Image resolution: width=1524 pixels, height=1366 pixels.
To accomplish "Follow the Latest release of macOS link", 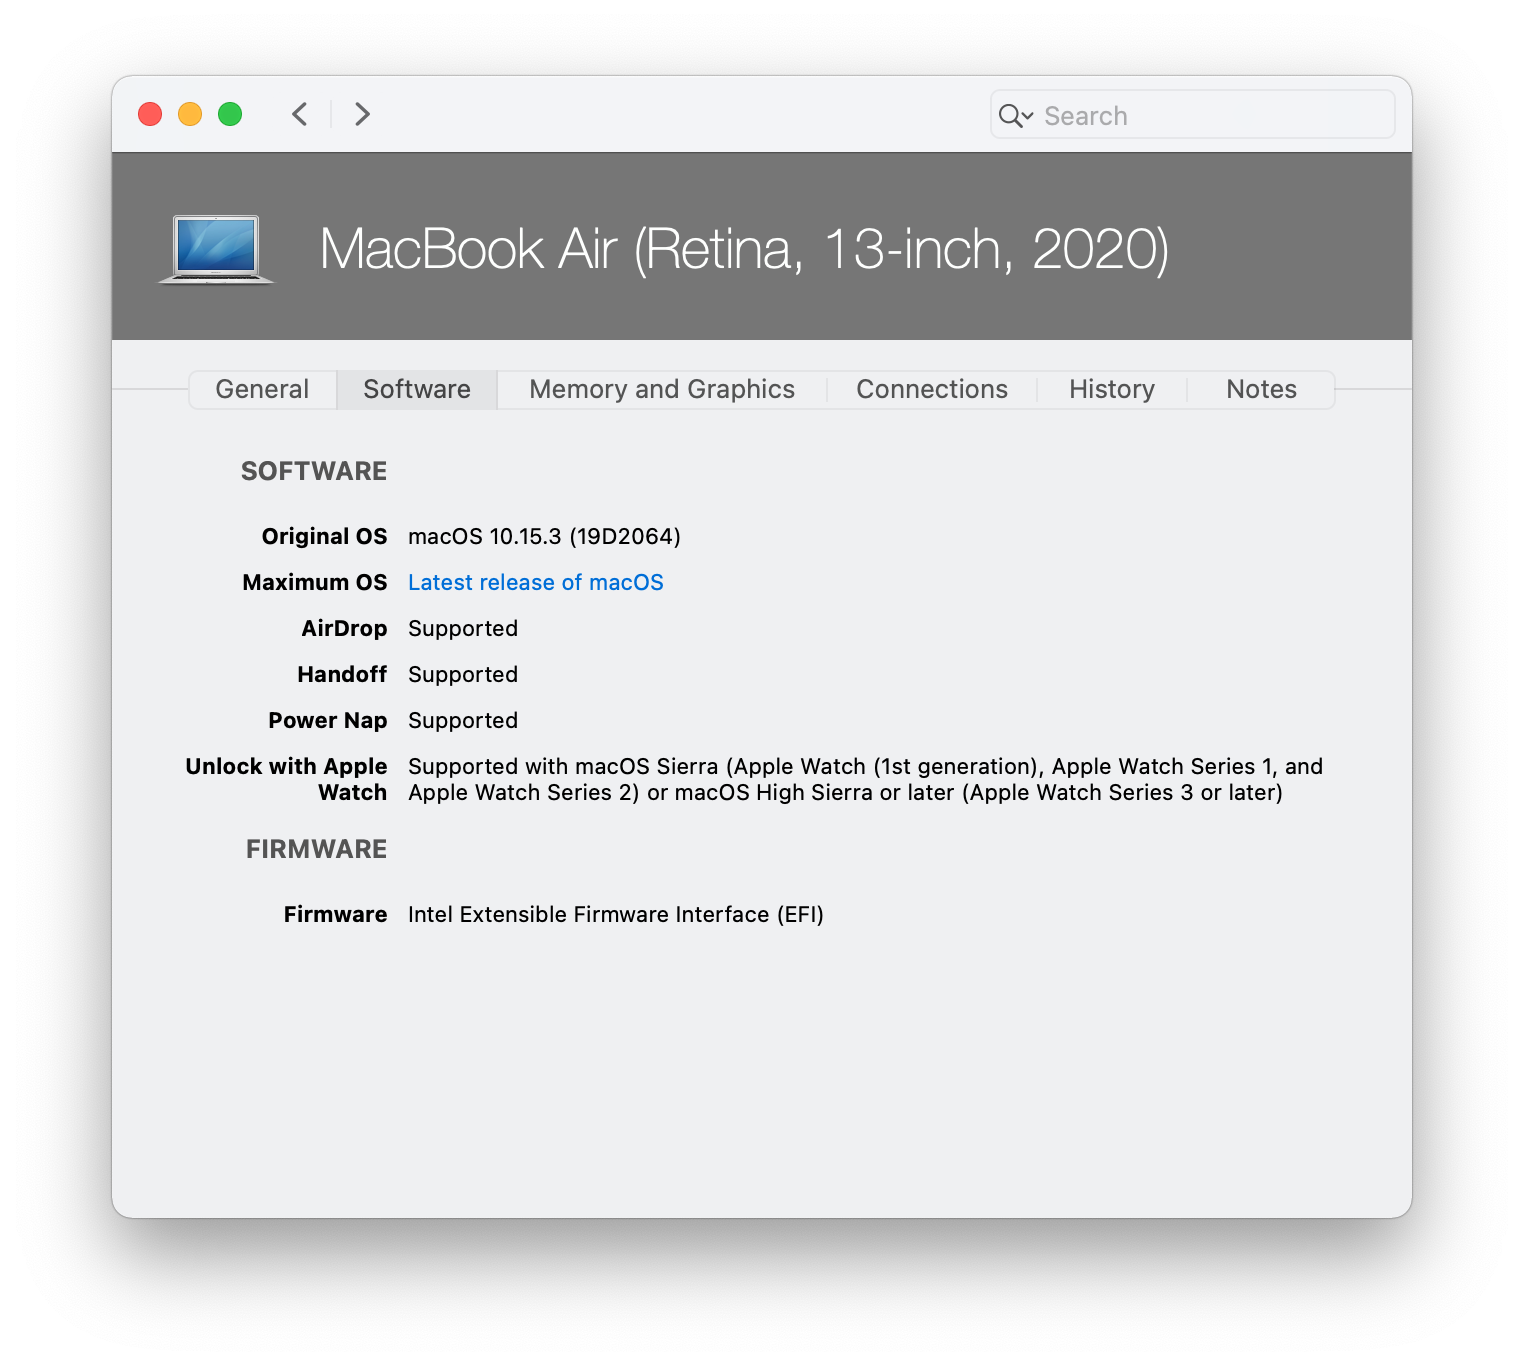I will click(536, 582).
